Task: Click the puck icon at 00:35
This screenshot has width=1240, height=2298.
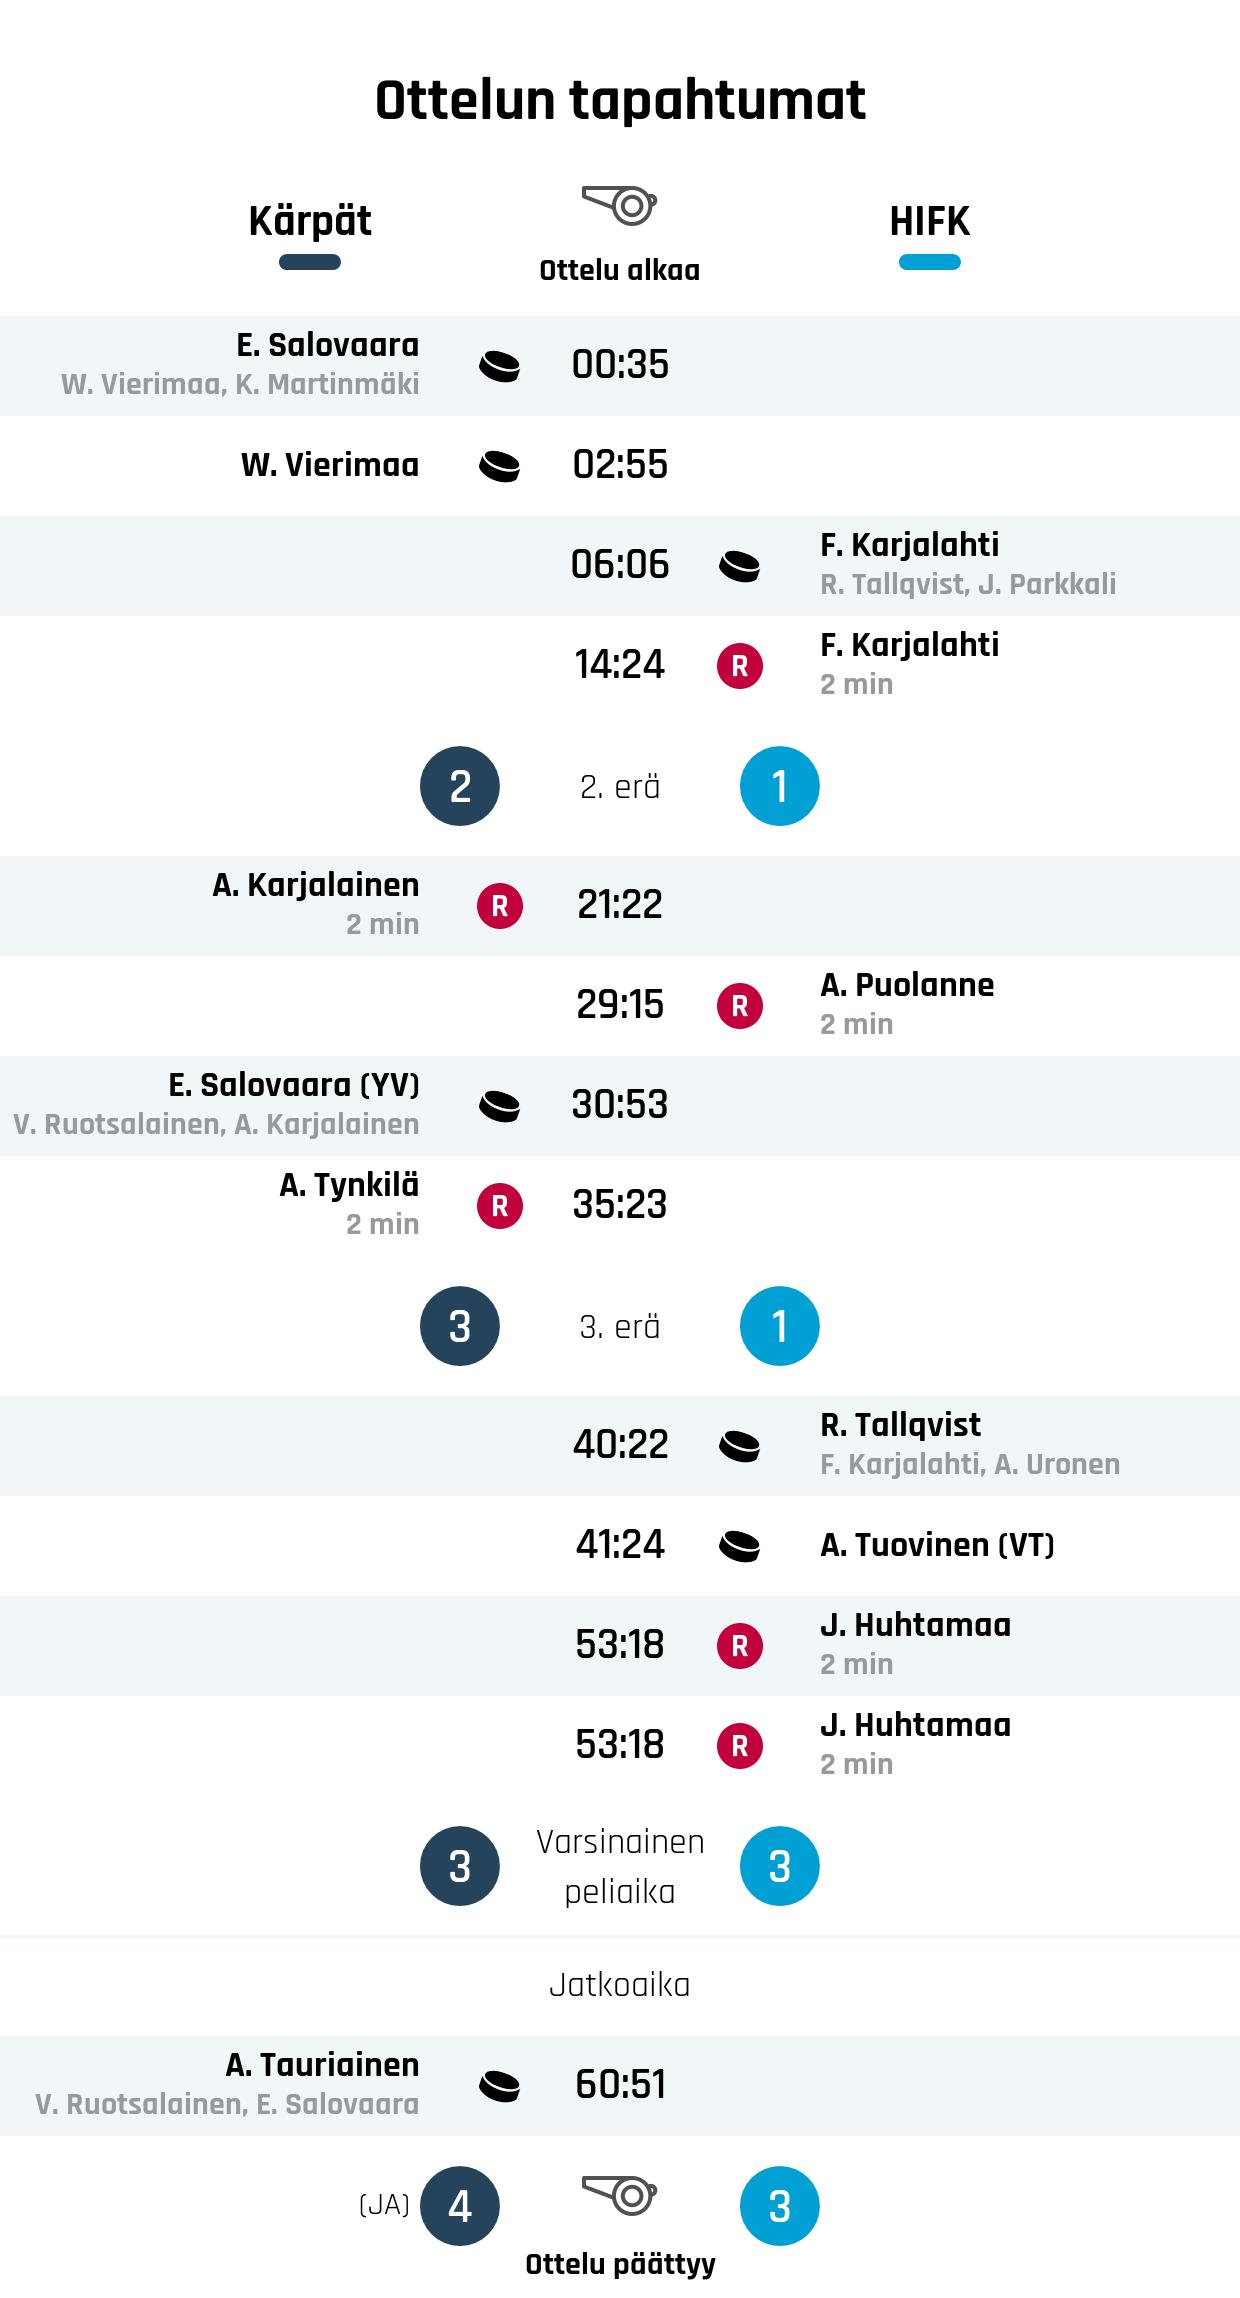Action: tap(499, 366)
